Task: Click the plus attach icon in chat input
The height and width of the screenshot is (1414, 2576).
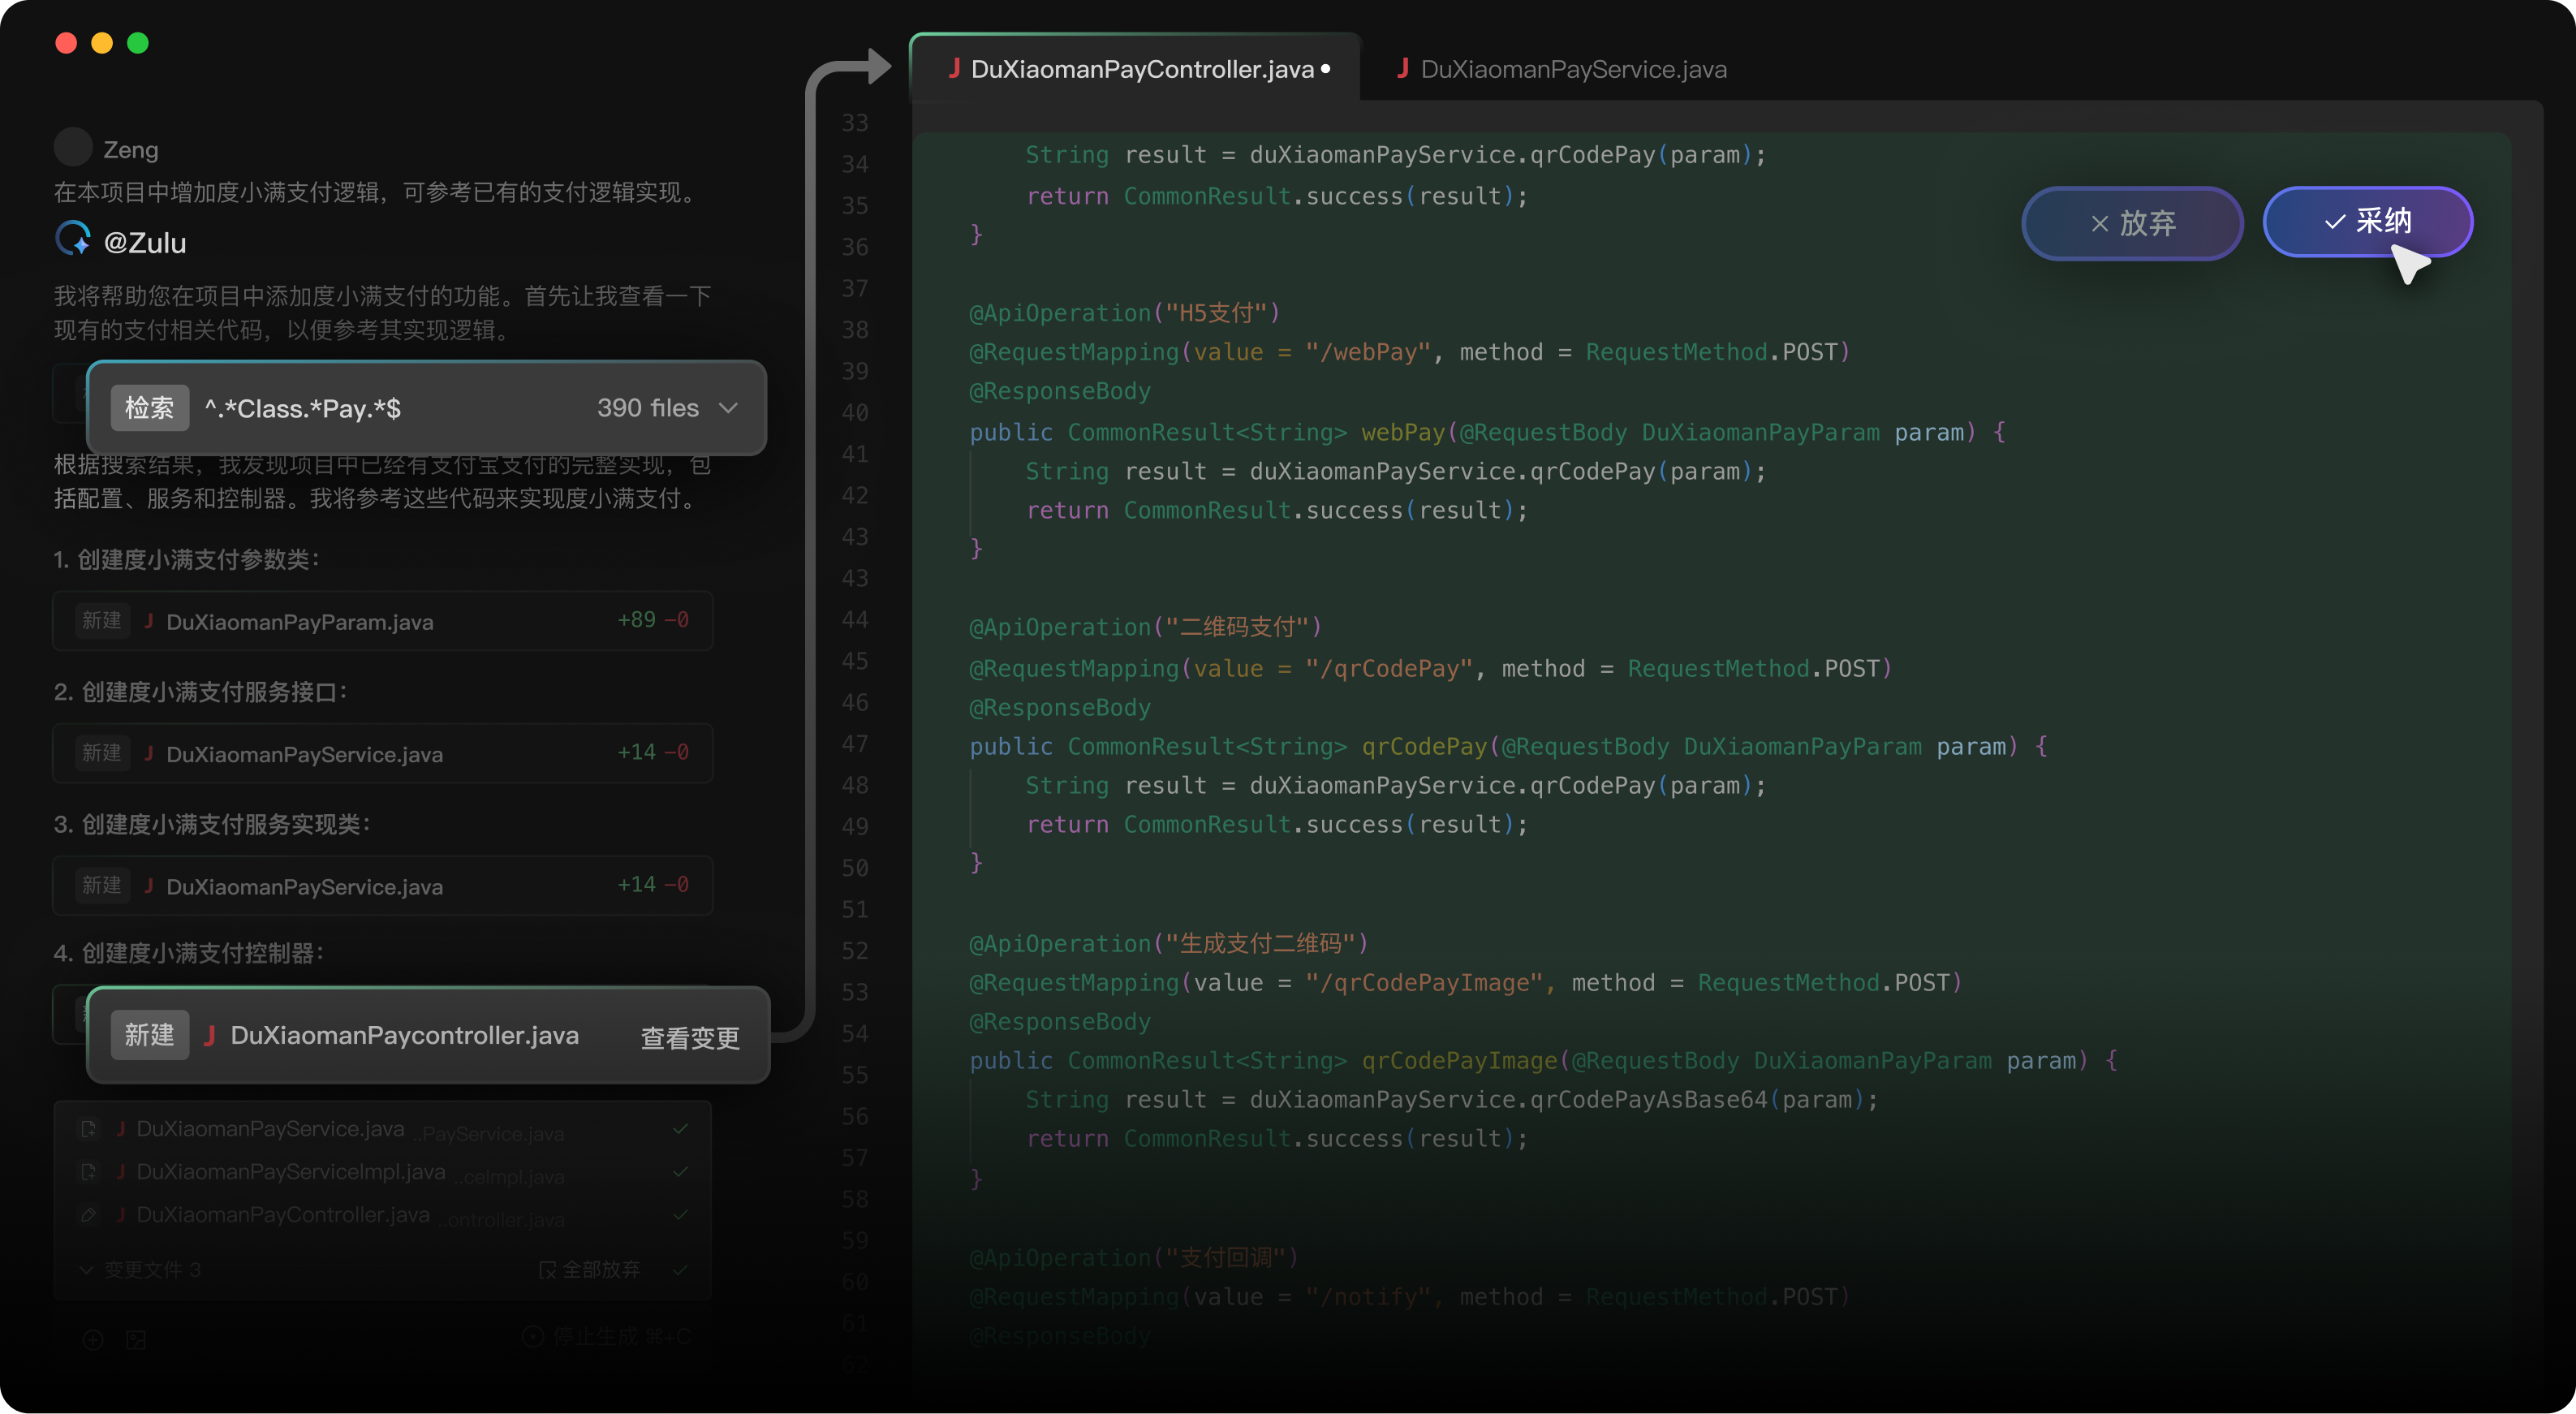Action: (x=93, y=1340)
